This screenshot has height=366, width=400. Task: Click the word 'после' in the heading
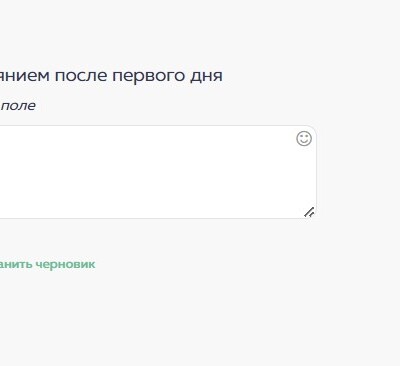pos(81,75)
